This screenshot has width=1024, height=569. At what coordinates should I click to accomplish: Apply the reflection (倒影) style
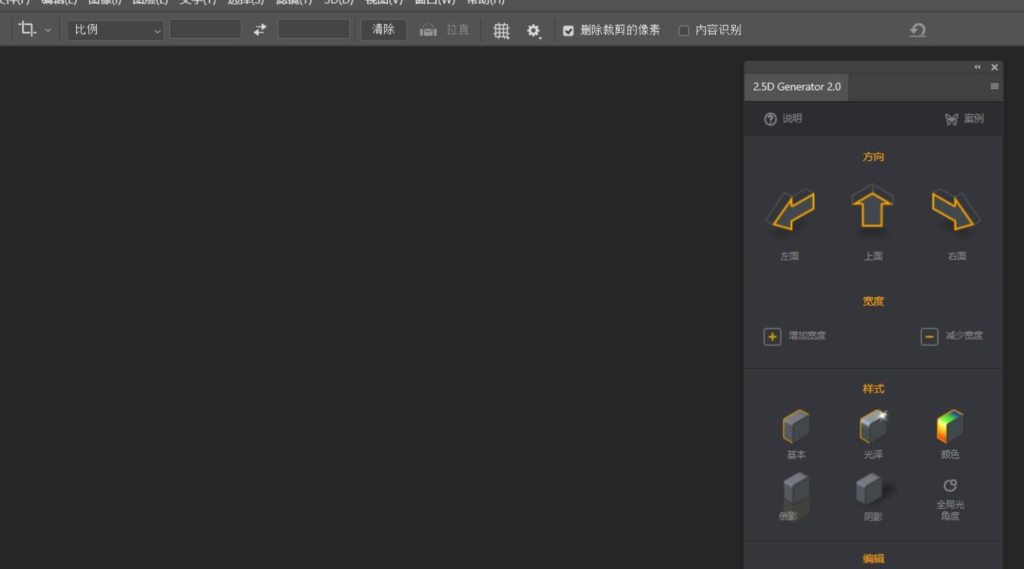(x=795, y=490)
